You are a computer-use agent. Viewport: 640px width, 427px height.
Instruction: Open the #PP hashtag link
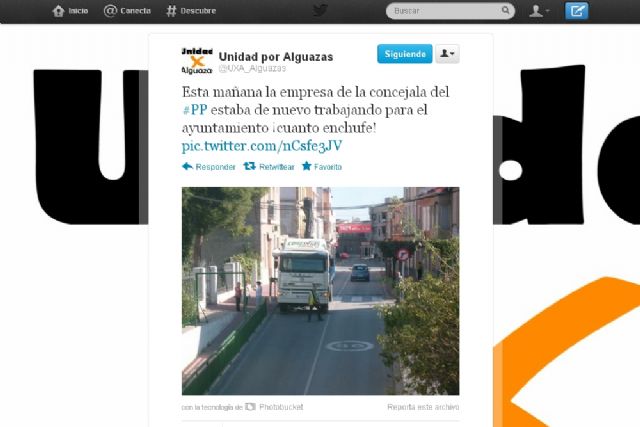194,109
